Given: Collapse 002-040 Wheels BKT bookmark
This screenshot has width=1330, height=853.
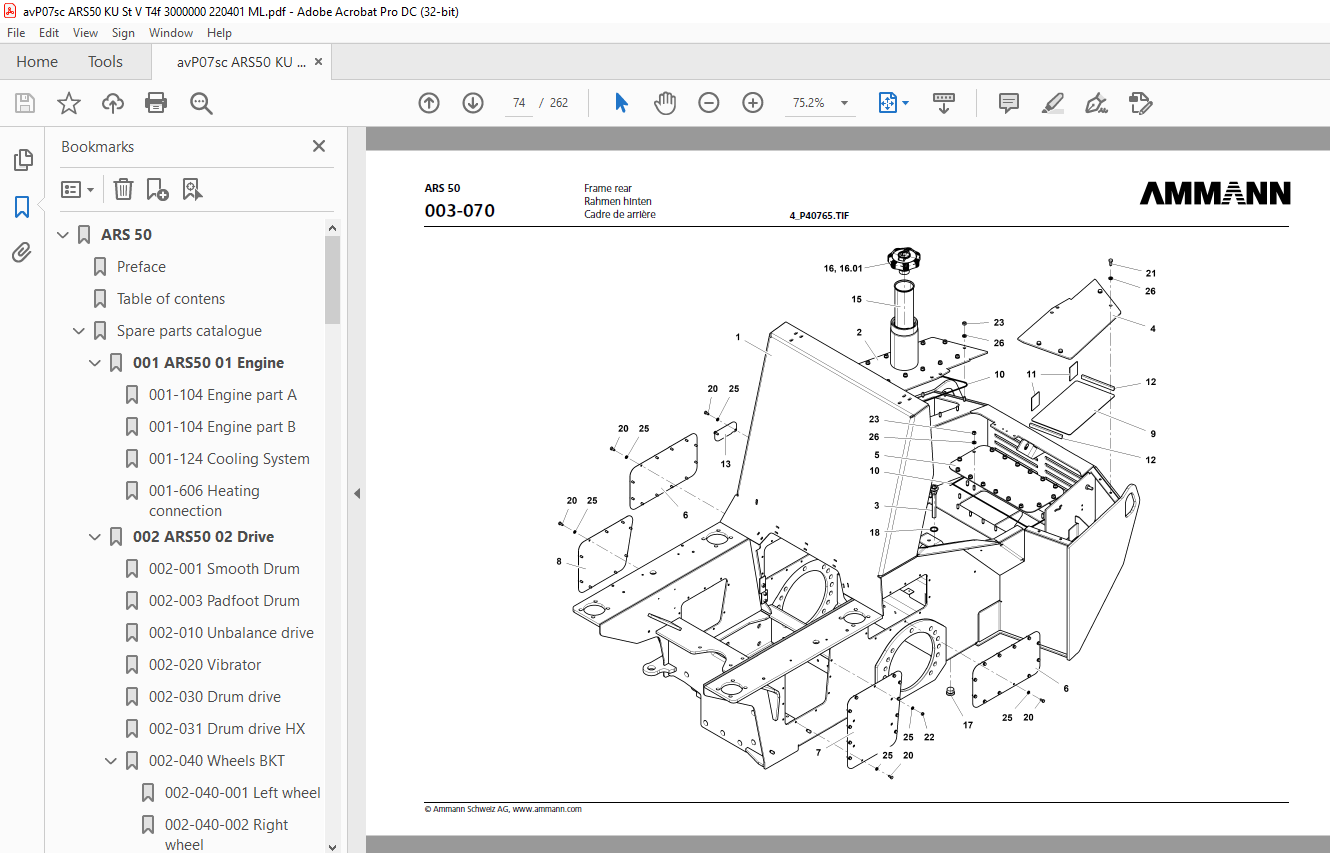Looking at the screenshot, I should pos(111,761).
